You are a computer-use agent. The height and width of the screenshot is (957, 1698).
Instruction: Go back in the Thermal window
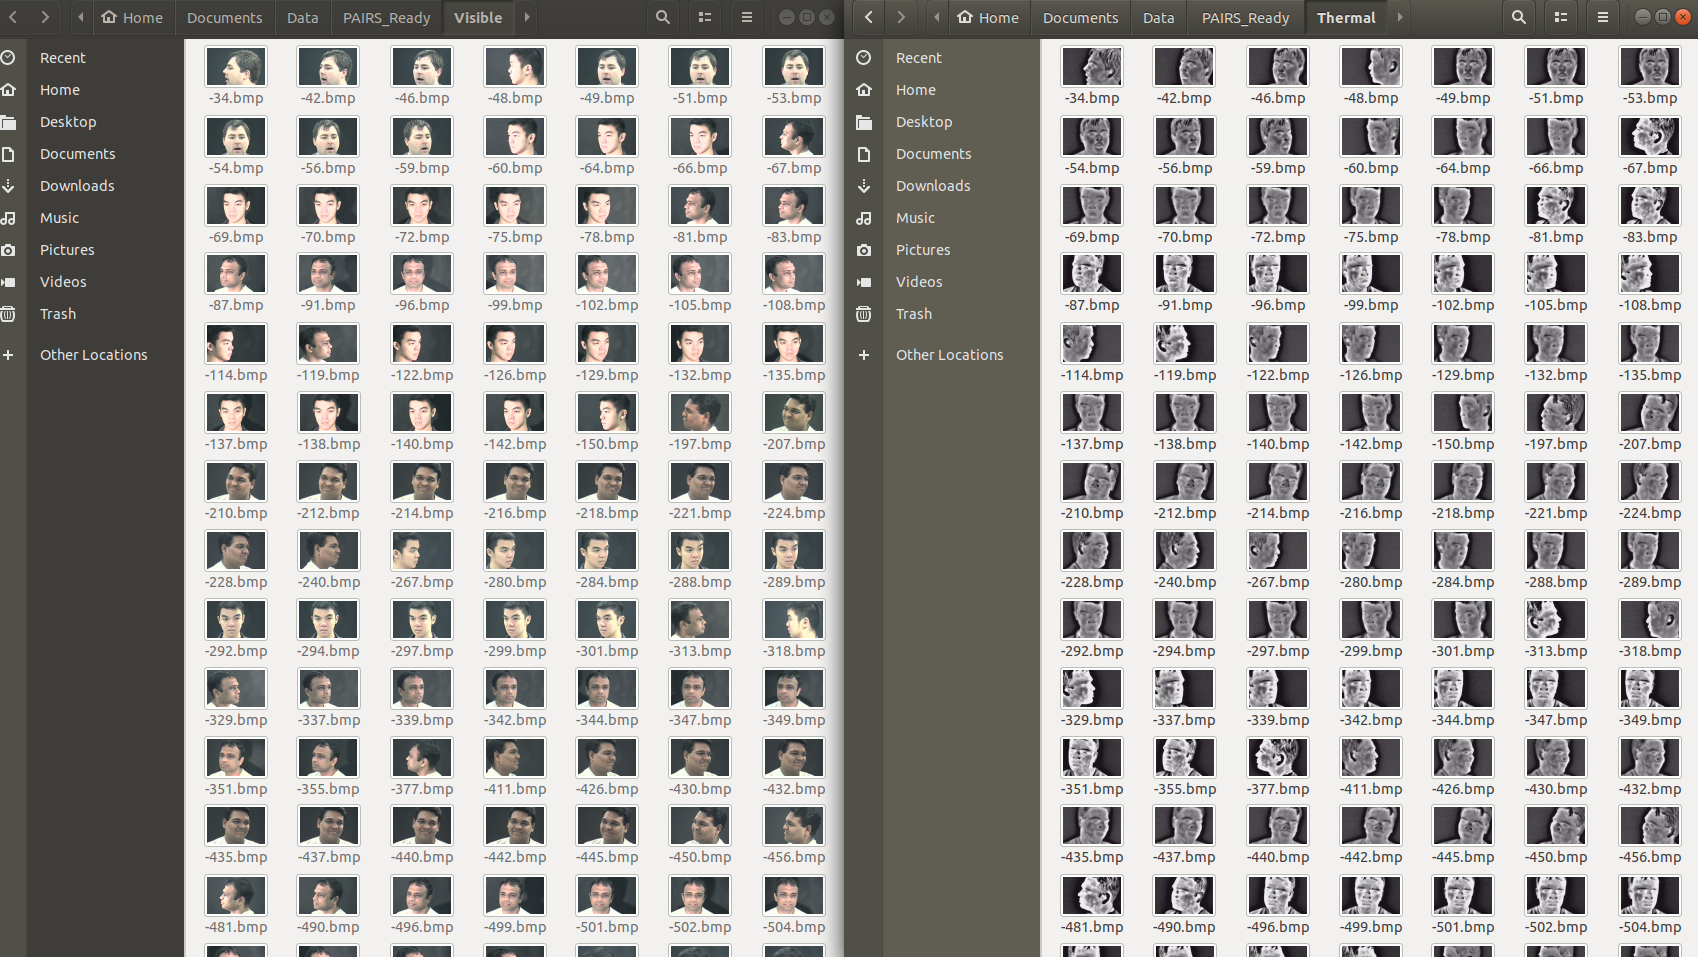click(869, 17)
